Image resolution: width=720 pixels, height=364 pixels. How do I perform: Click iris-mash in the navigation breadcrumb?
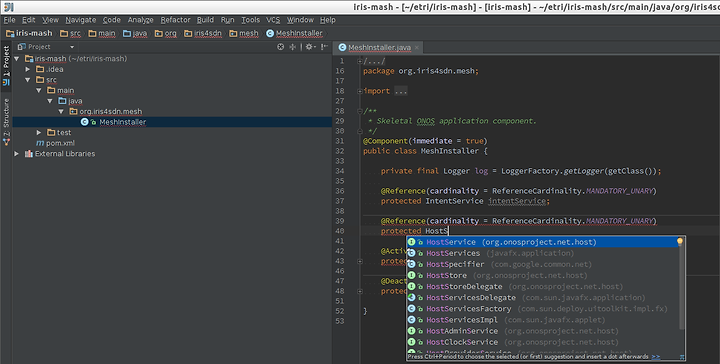[29, 33]
